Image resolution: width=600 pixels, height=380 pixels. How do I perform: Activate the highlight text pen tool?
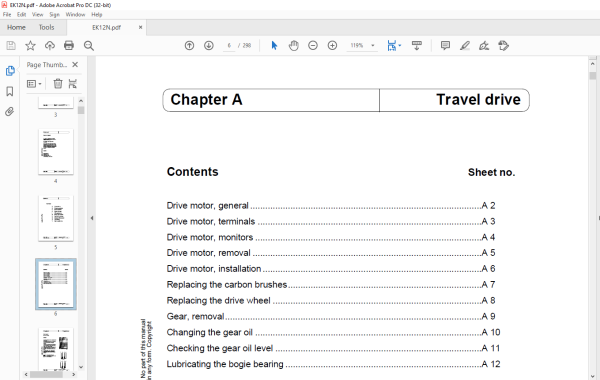[465, 46]
